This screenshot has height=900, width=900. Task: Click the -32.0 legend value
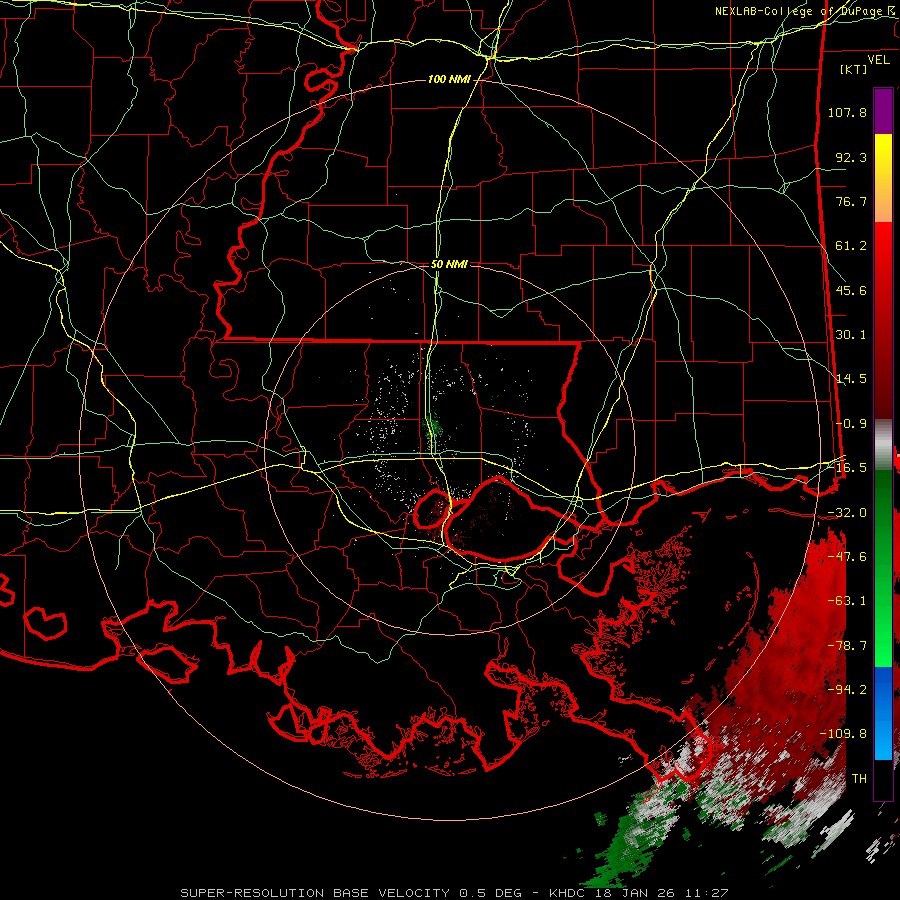[847, 513]
